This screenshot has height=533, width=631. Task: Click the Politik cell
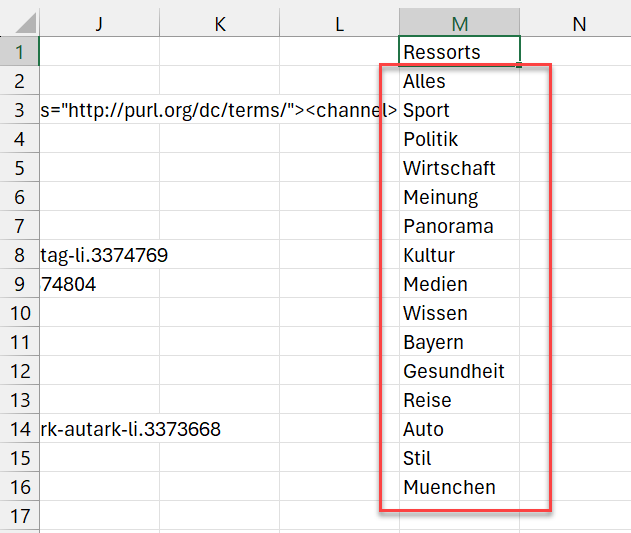pyautogui.click(x=459, y=139)
